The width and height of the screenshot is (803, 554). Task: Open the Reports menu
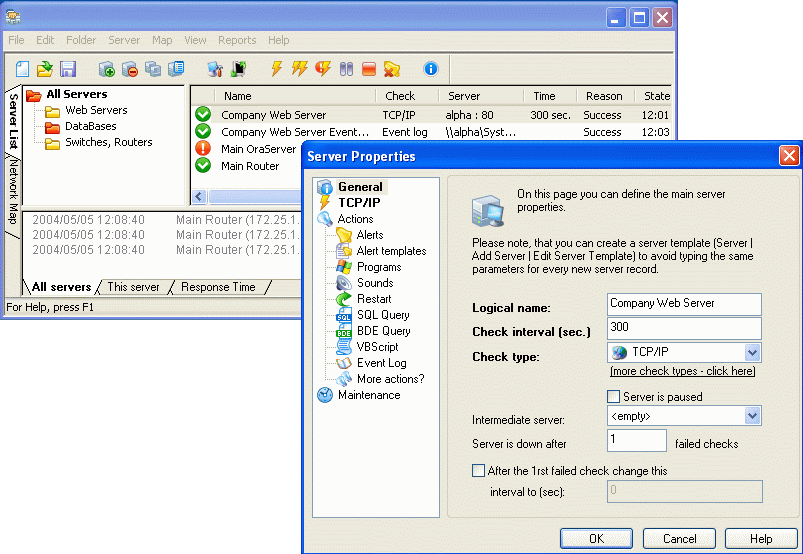click(237, 40)
